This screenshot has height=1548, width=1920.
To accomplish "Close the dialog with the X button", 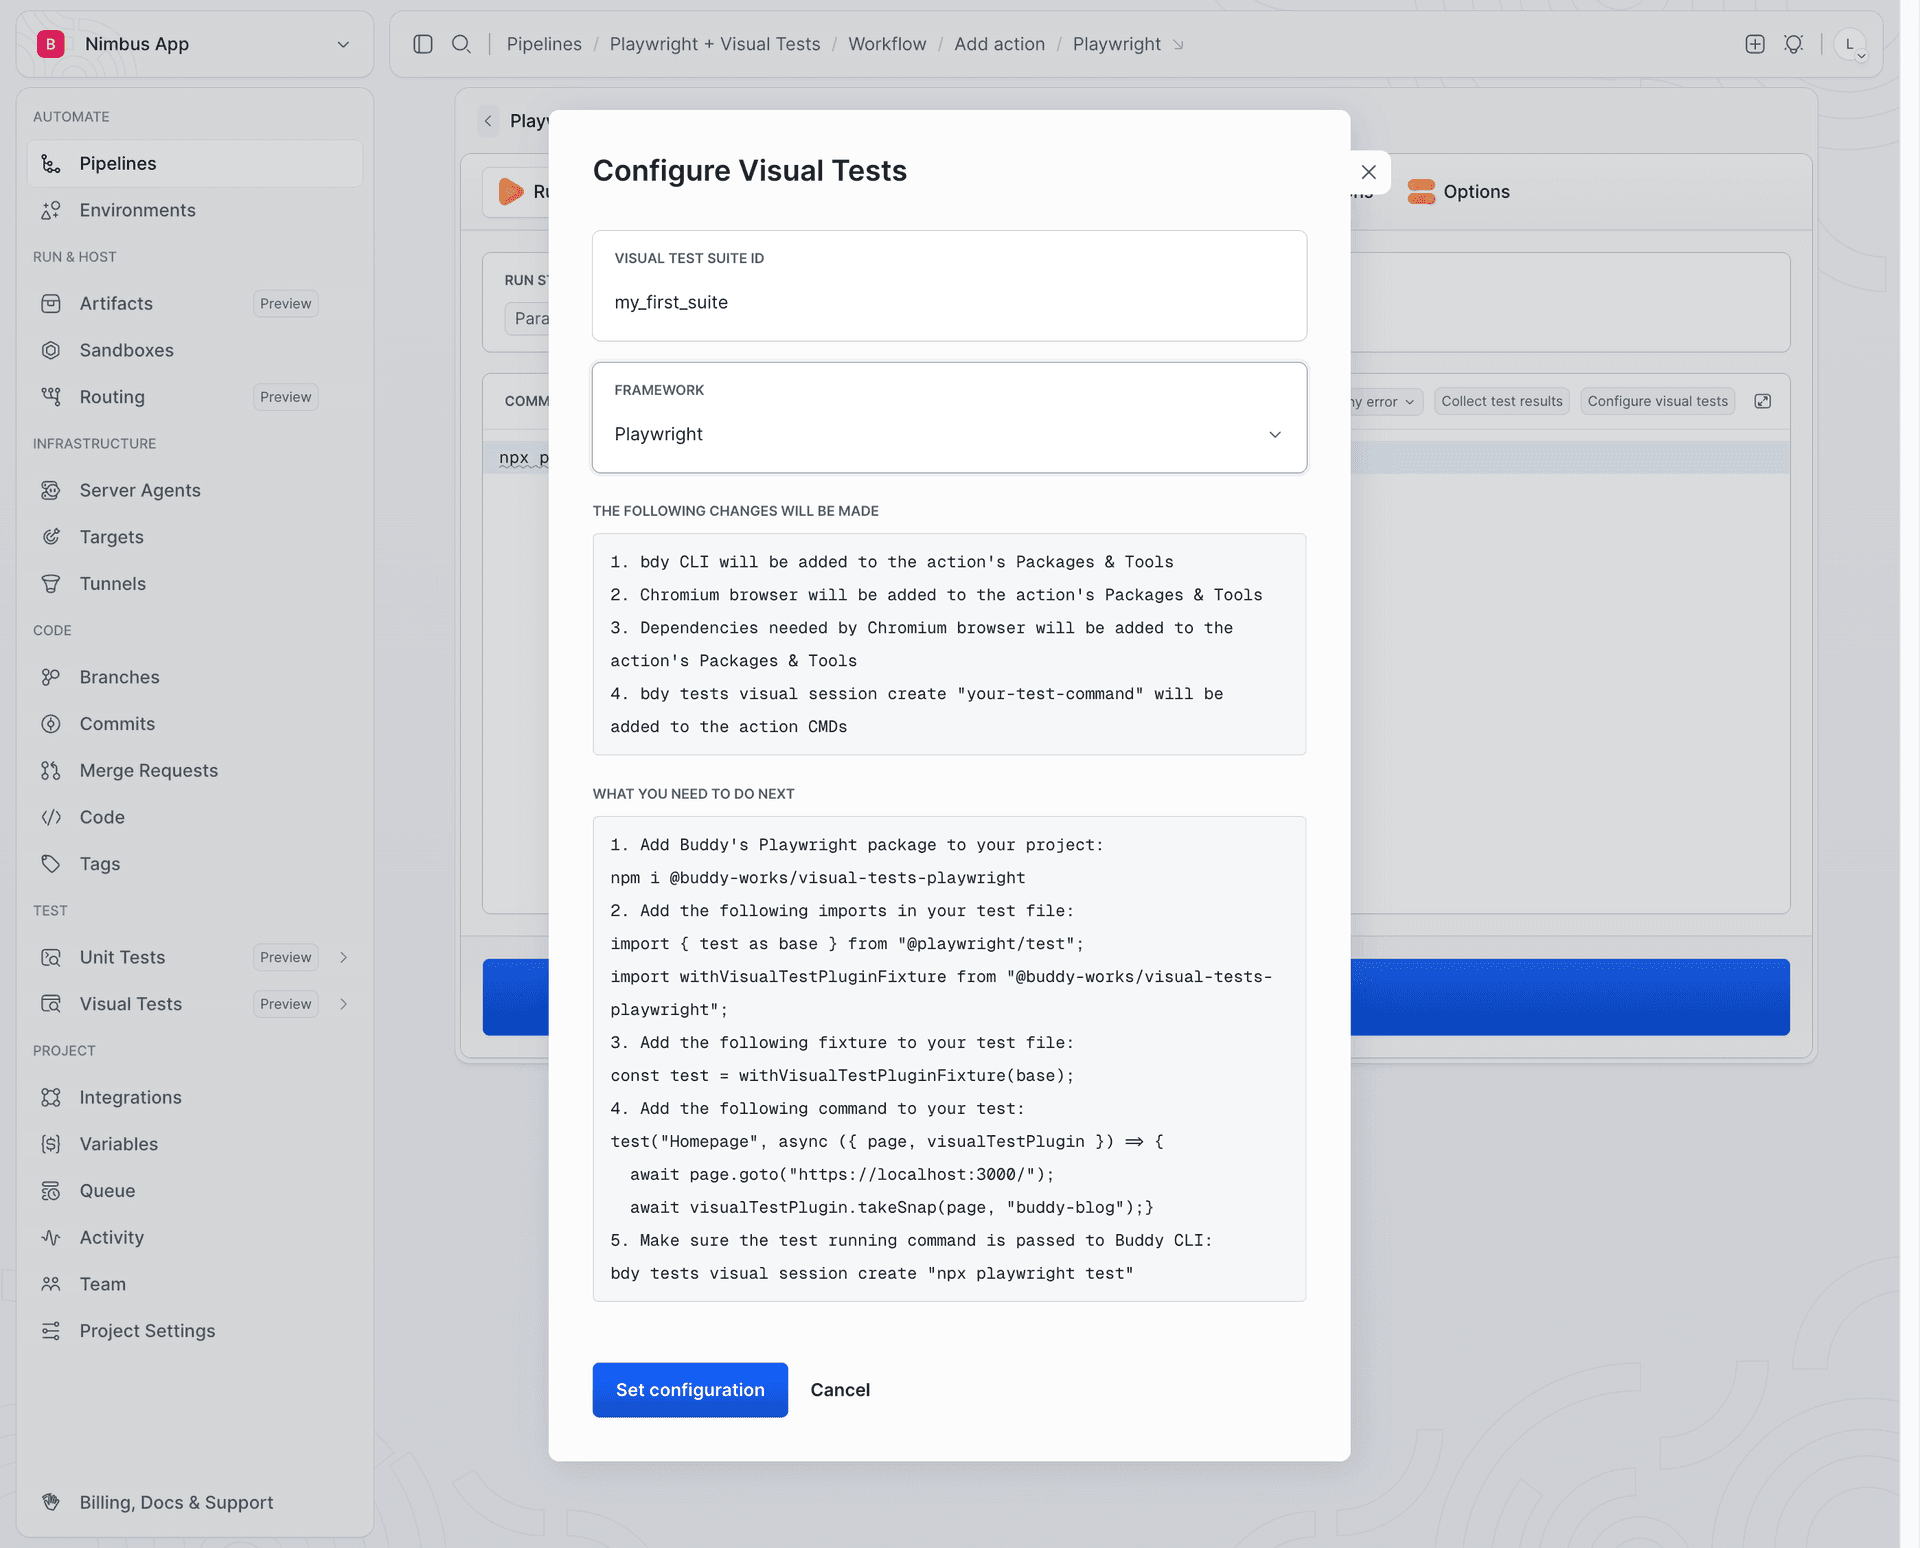I will [x=1369, y=172].
